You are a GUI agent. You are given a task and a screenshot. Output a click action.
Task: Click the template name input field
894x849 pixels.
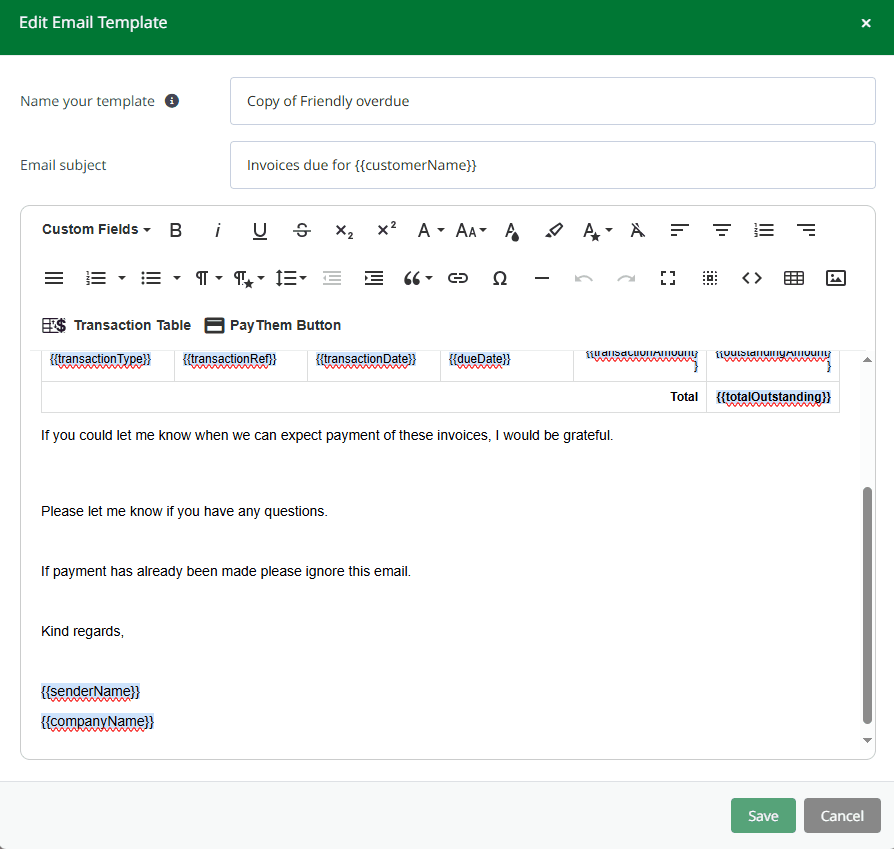pyautogui.click(x=552, y=101)
